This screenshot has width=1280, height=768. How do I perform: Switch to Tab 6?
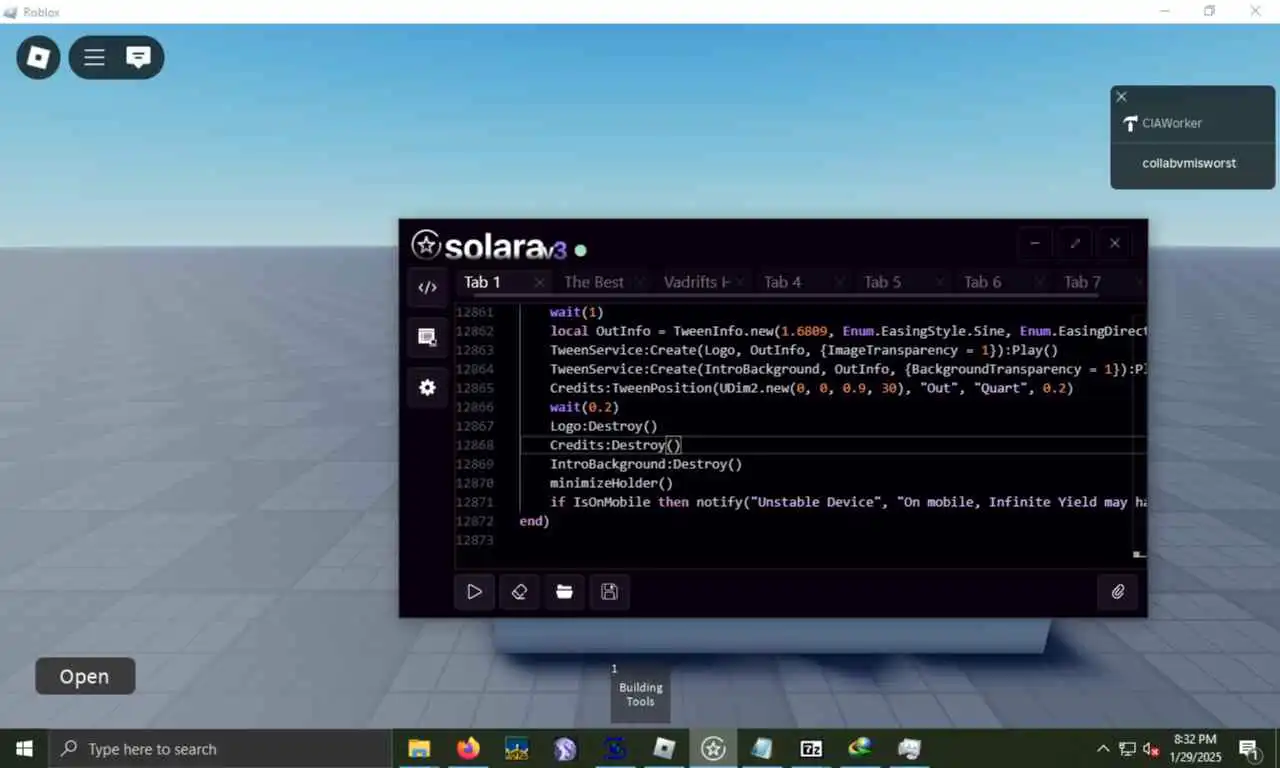(983, 283)
